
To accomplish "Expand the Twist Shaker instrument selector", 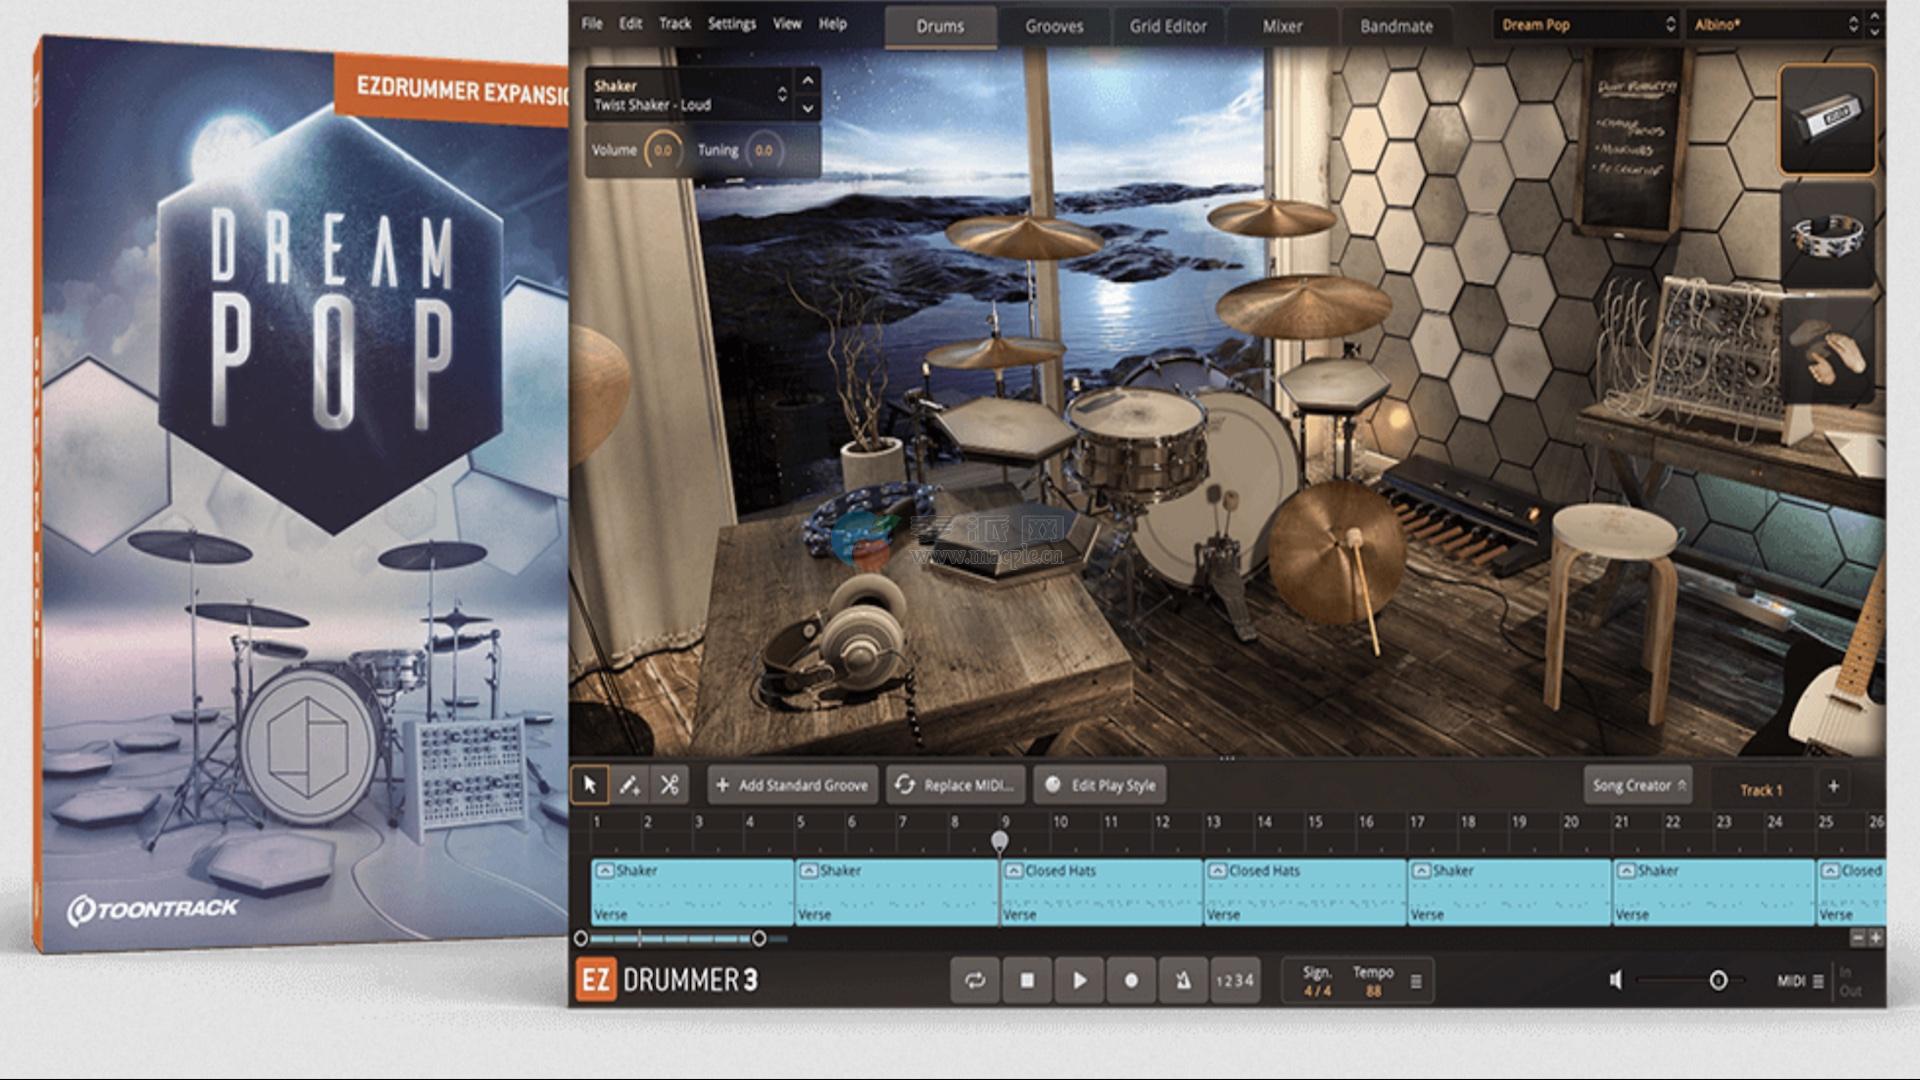I will coord(782,95).
